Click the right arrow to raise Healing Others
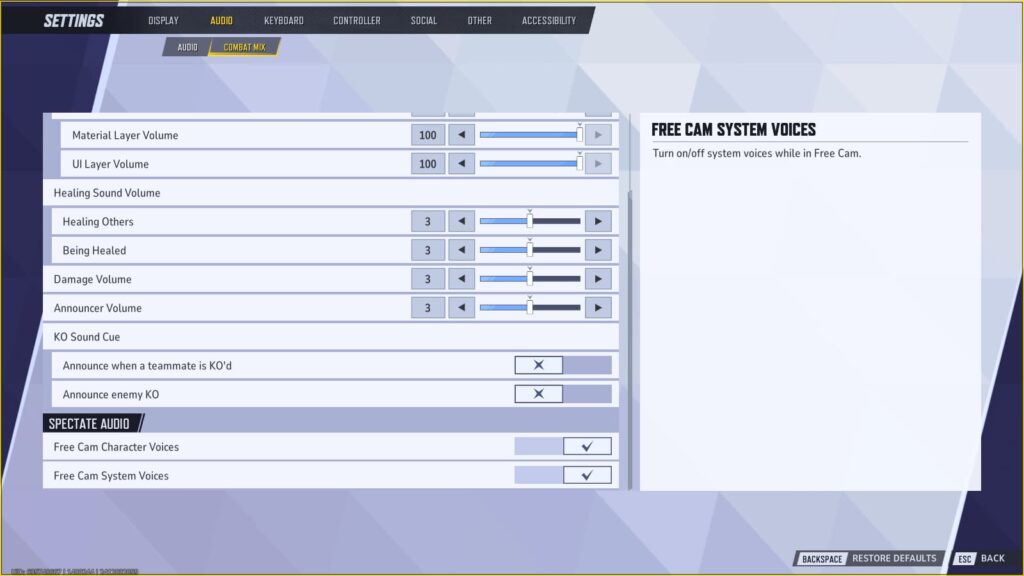This screenshot has height=576, width=1024. 597,220
